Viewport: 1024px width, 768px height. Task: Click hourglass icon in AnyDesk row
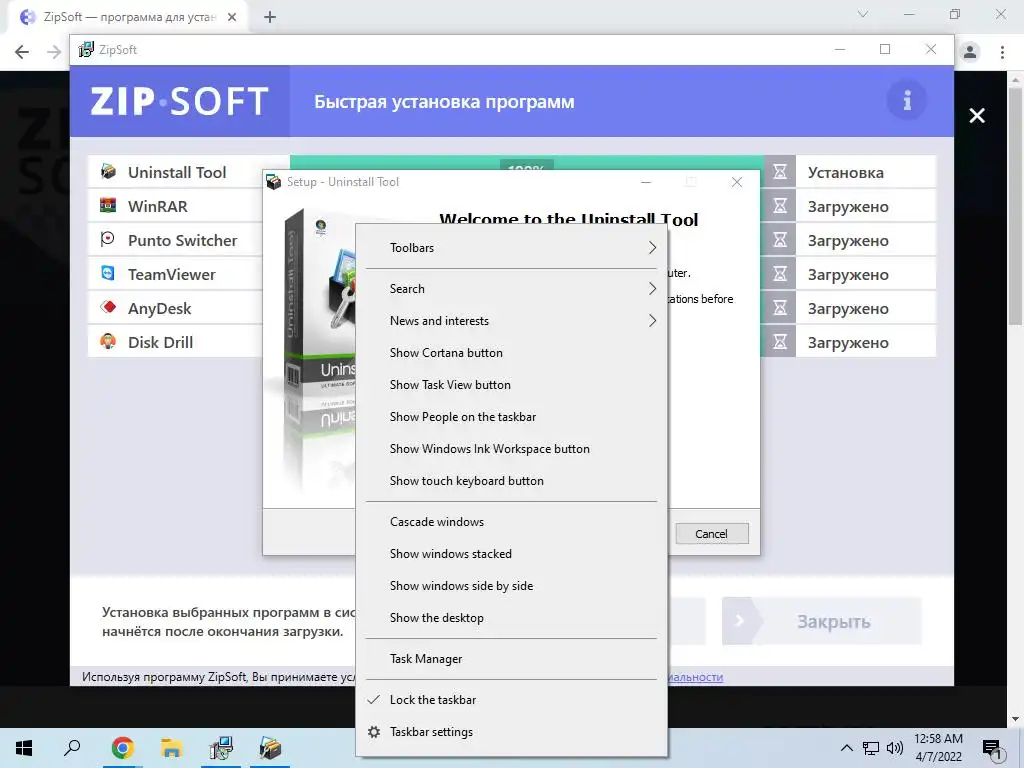pyautogui.click(x=780, y=308)
